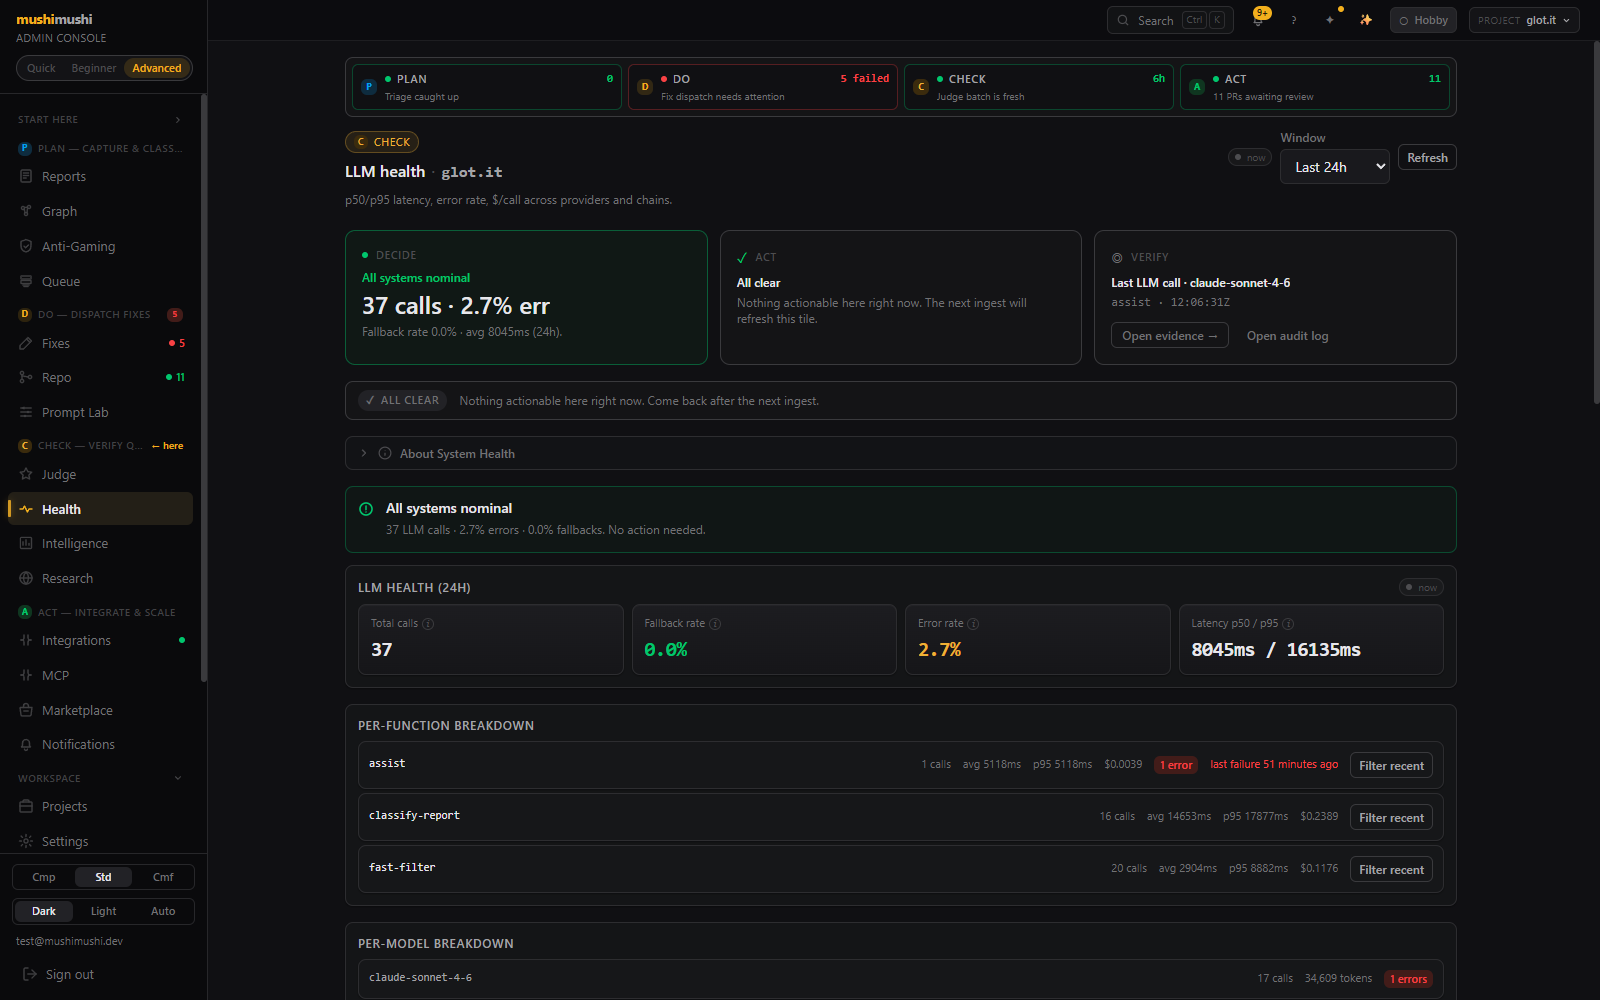The height and width of the screenshot is (1000, 1600).
Task: Click the Refresh button
Action: click(x=1427, y=157)
